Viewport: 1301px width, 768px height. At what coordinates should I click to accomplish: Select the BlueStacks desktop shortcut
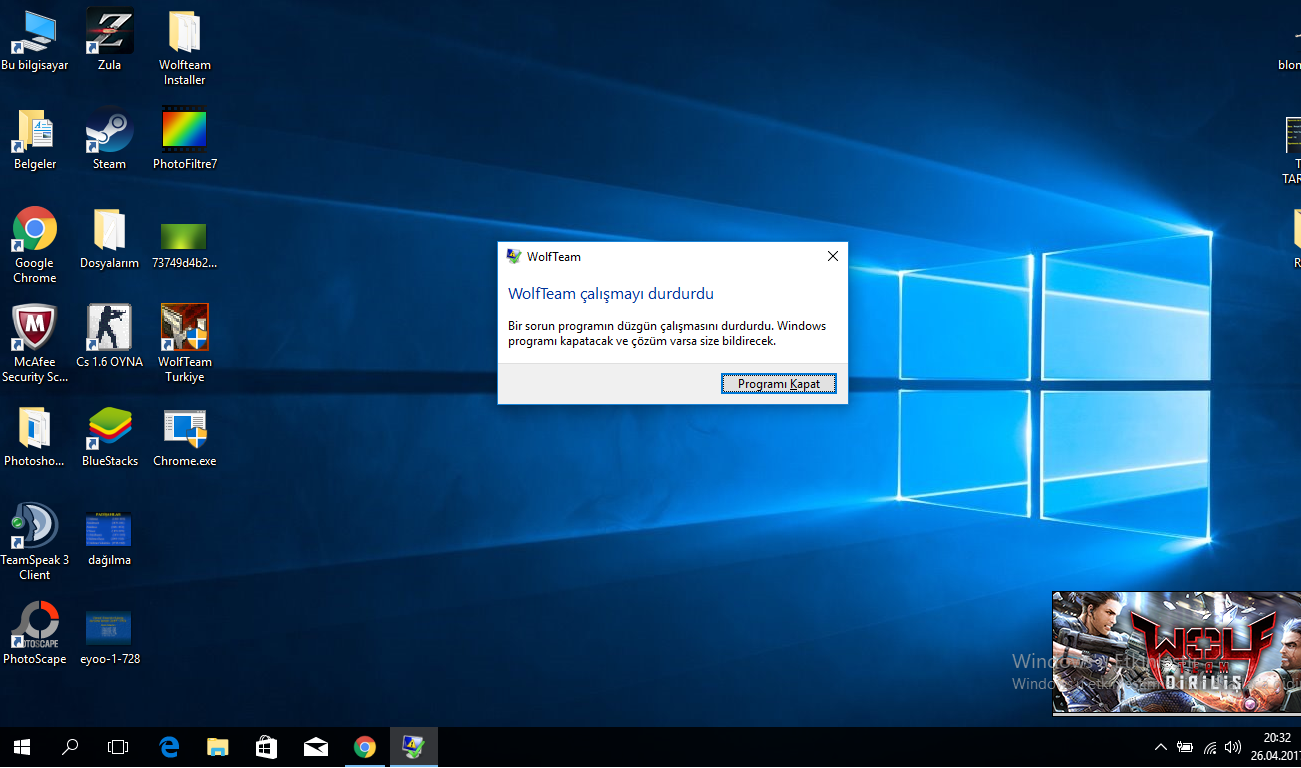tap(109, 437)
